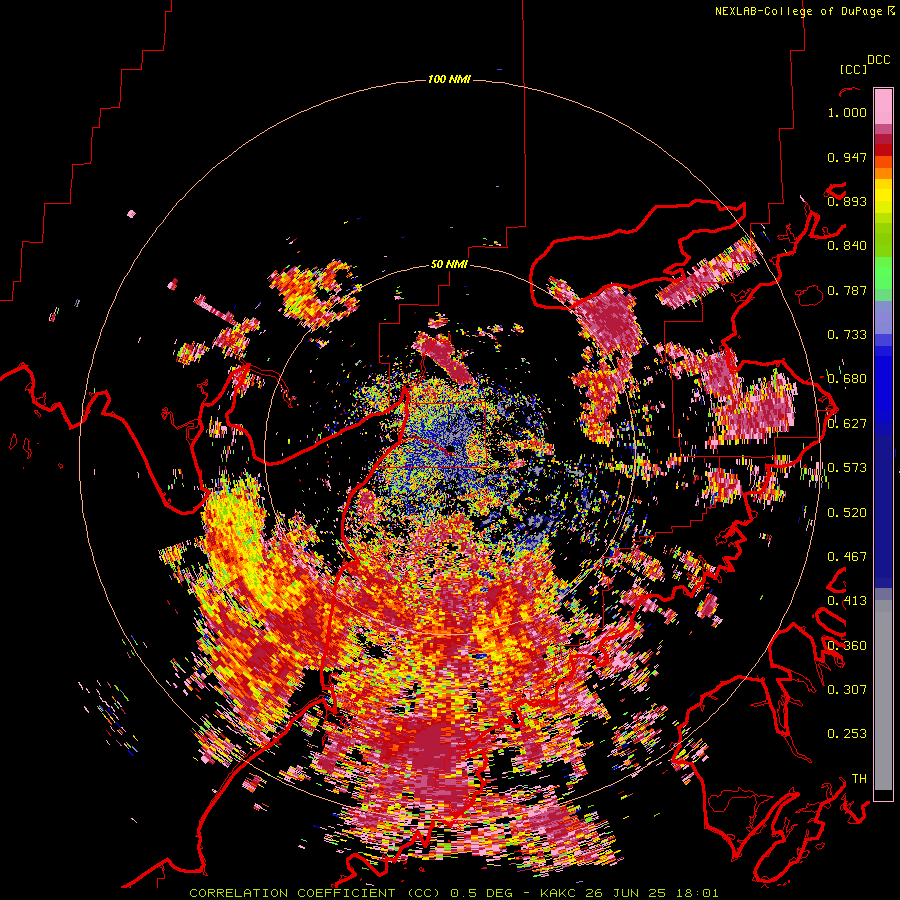The width and height of the screenshot is (900, 900).
Task: Click the DCC label above color scale
Action: coord(879,60)
